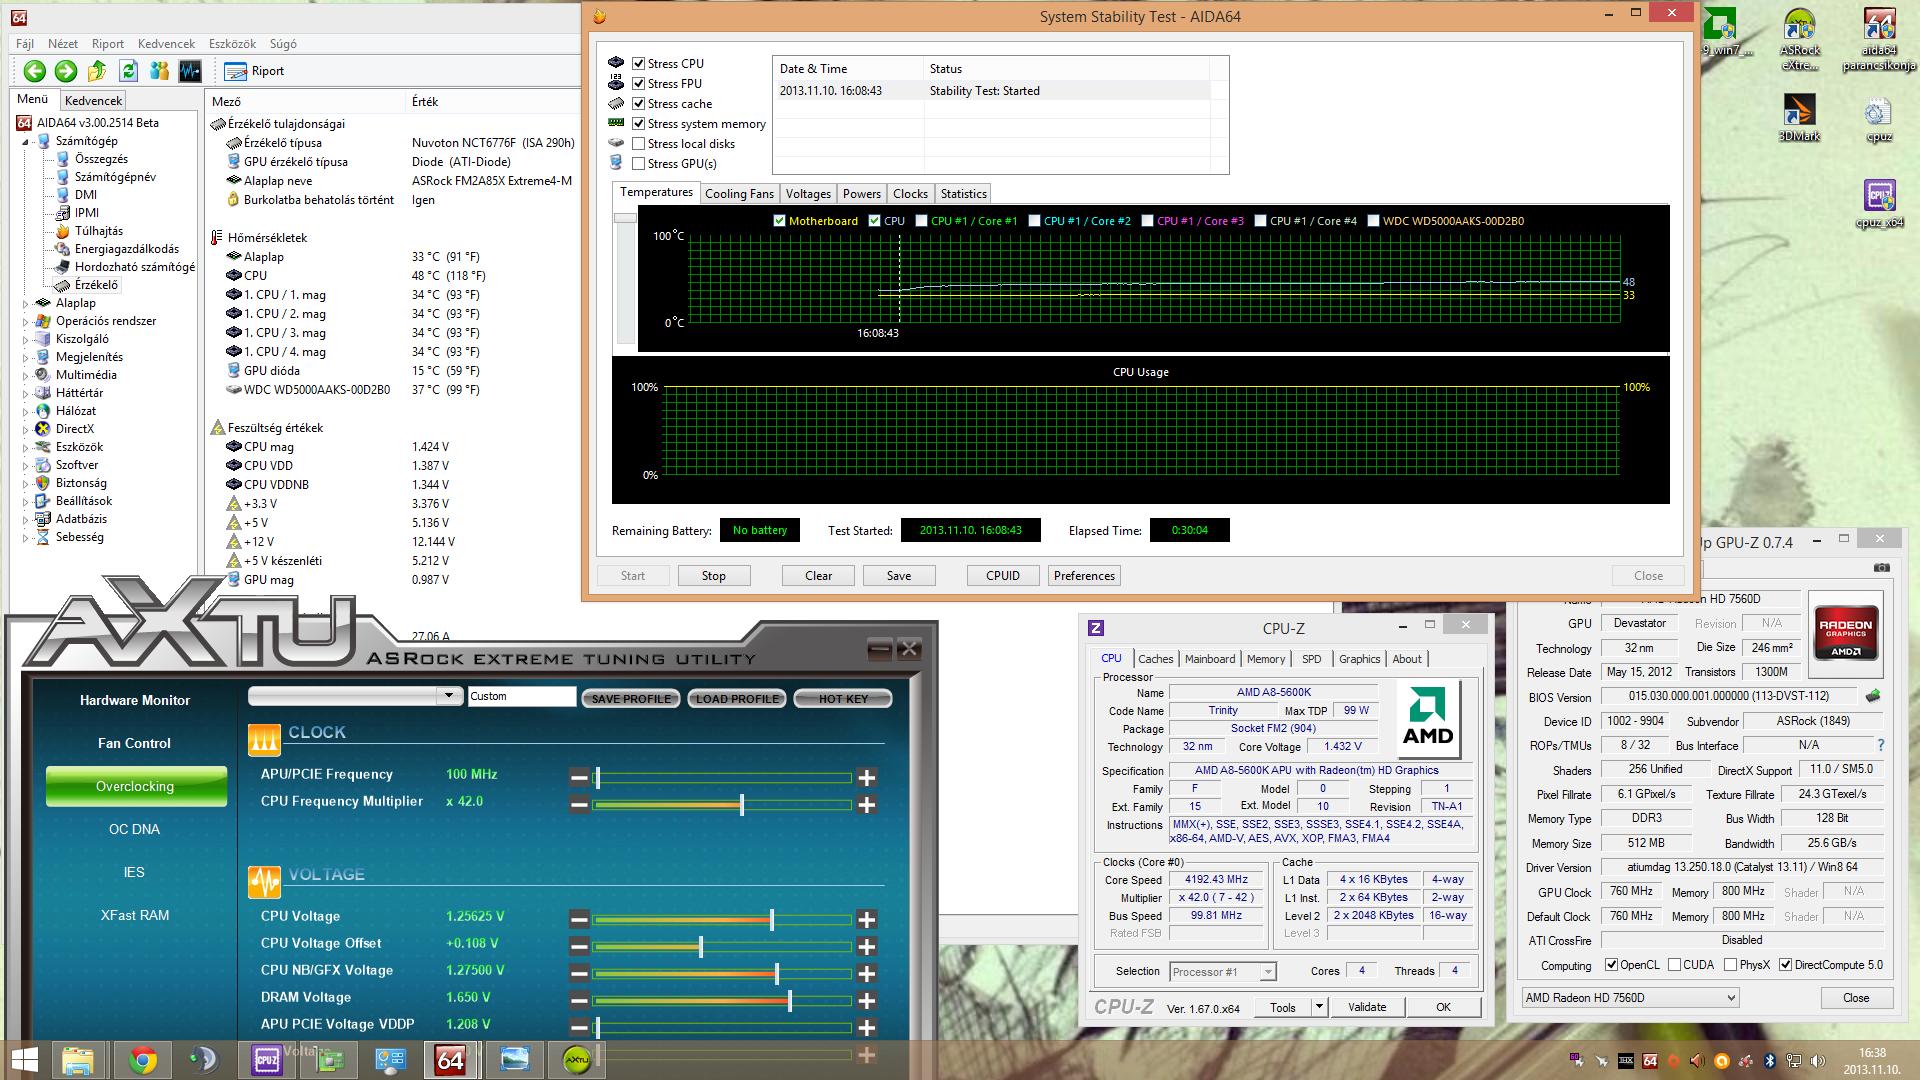The width and height of the screenshot is (1920, 1080).
Task: Click Windows Start button on taskbar
Action: pos(25,1060)
